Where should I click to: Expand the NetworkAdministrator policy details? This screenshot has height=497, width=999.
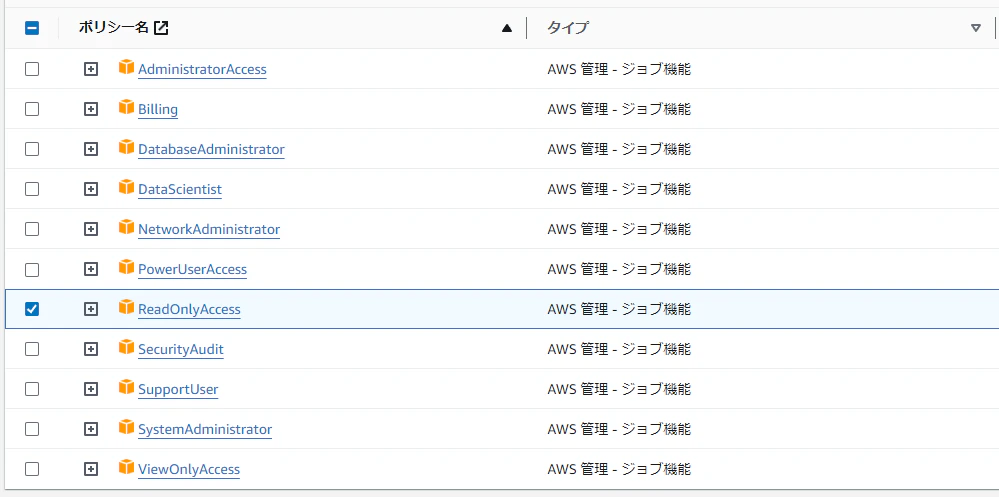91,229
